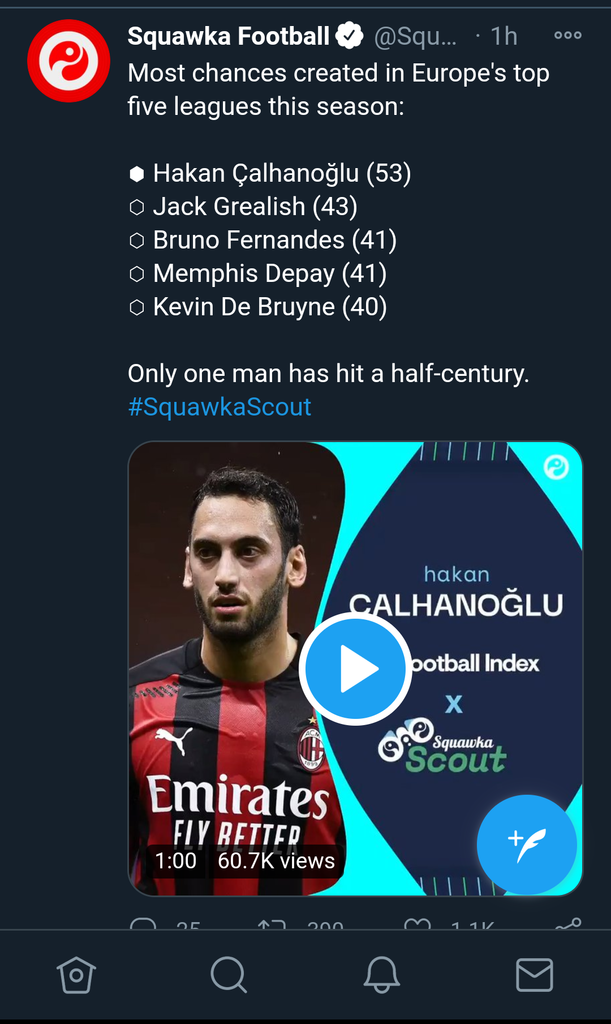Tap the @Squ... account handle
611x1024 pixels.
[414, 37]
